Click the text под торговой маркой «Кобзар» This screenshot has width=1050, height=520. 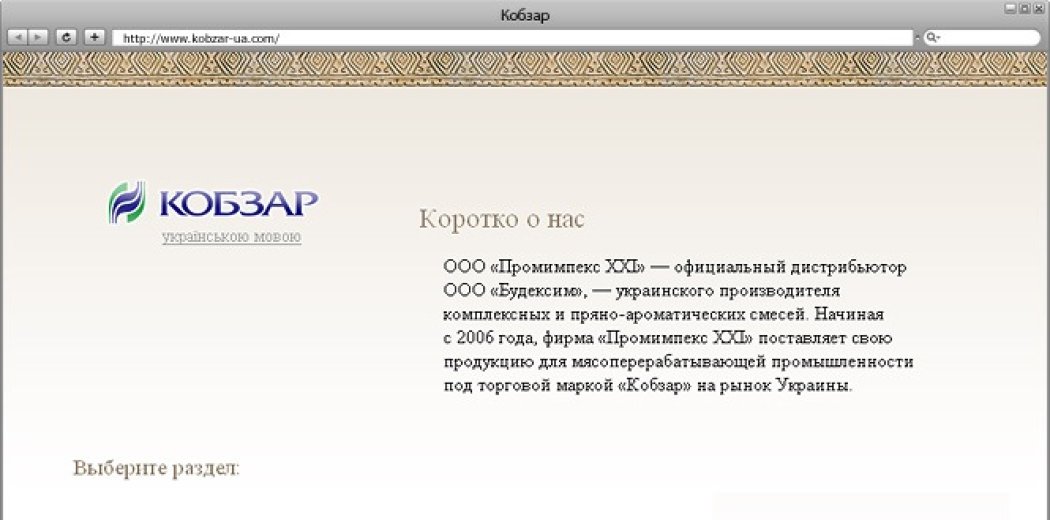click(567, 387)
